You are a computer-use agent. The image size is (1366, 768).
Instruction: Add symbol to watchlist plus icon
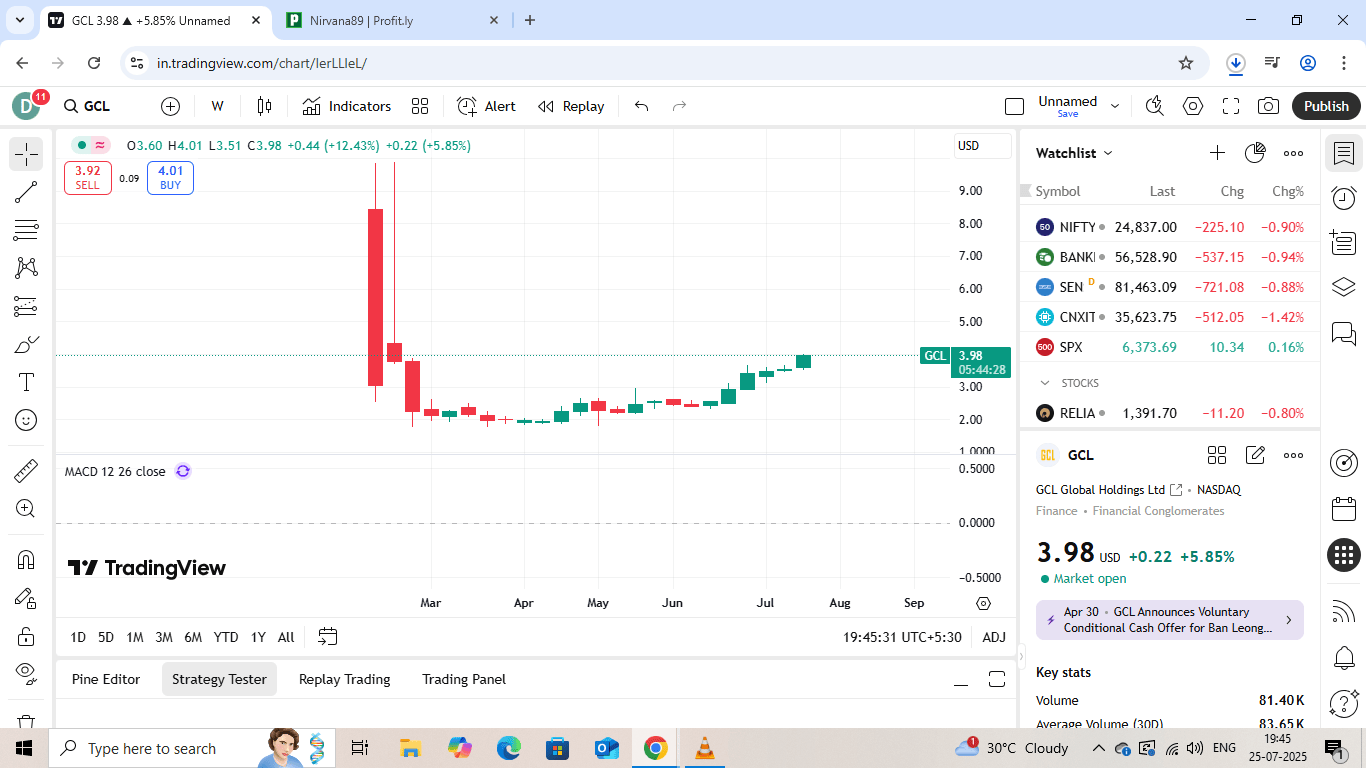[1217, 153]
